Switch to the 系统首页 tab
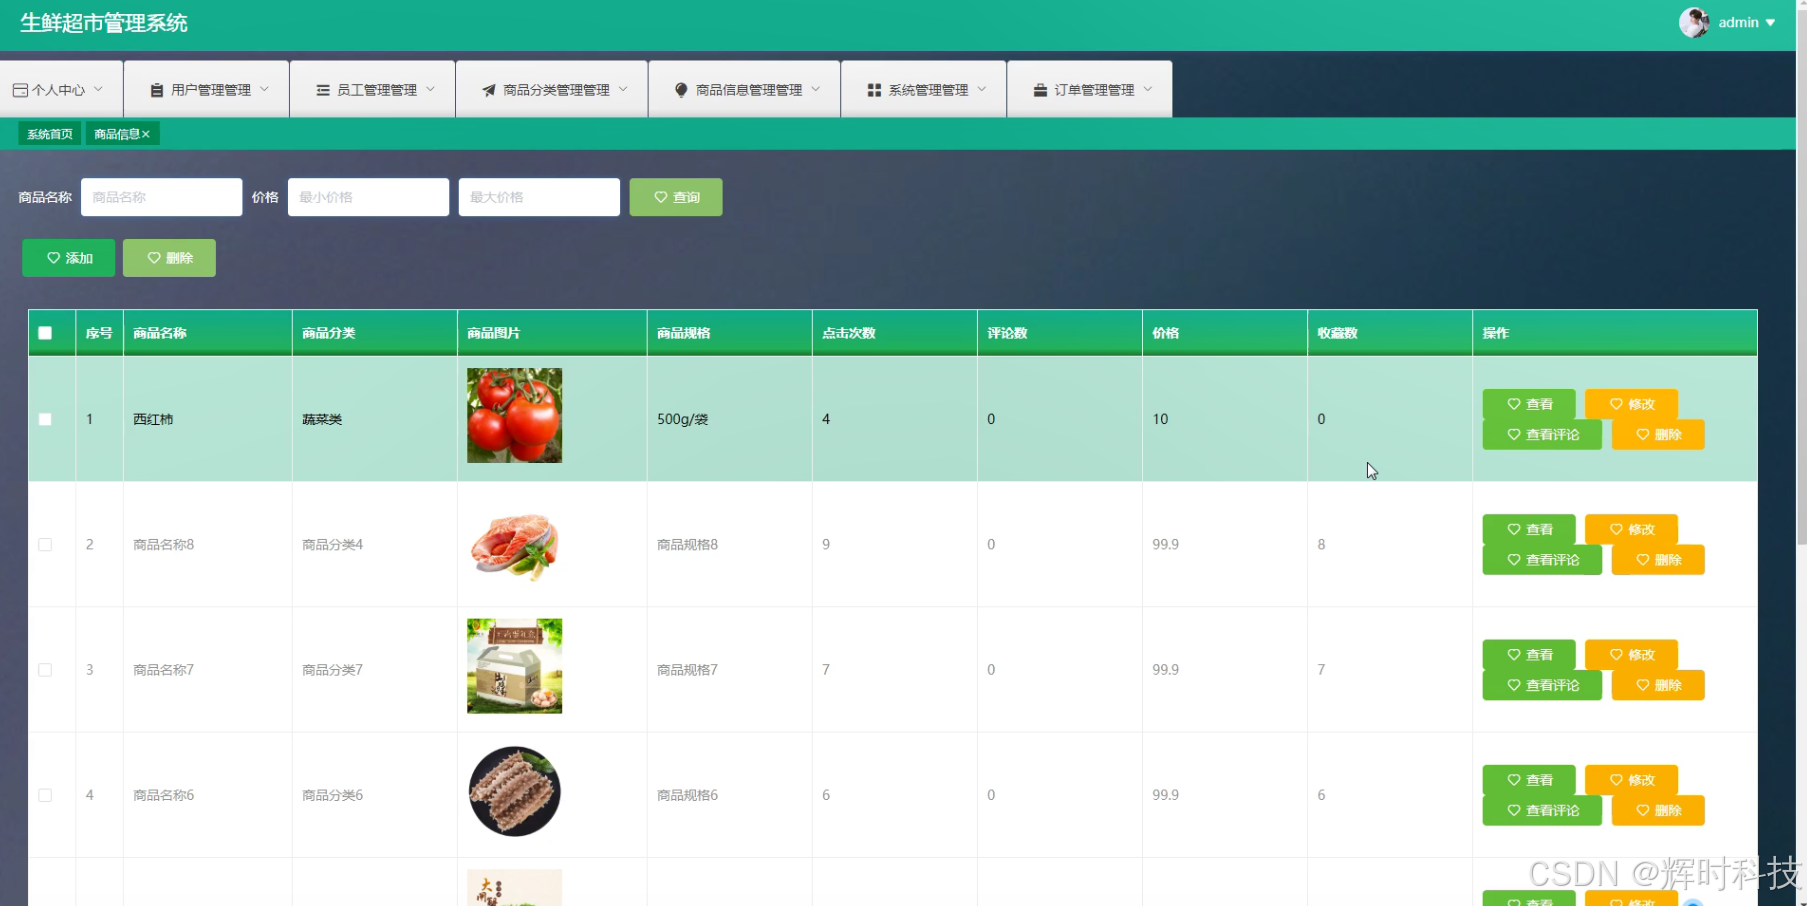This screenshot has width=1807, height=906. 50,134
